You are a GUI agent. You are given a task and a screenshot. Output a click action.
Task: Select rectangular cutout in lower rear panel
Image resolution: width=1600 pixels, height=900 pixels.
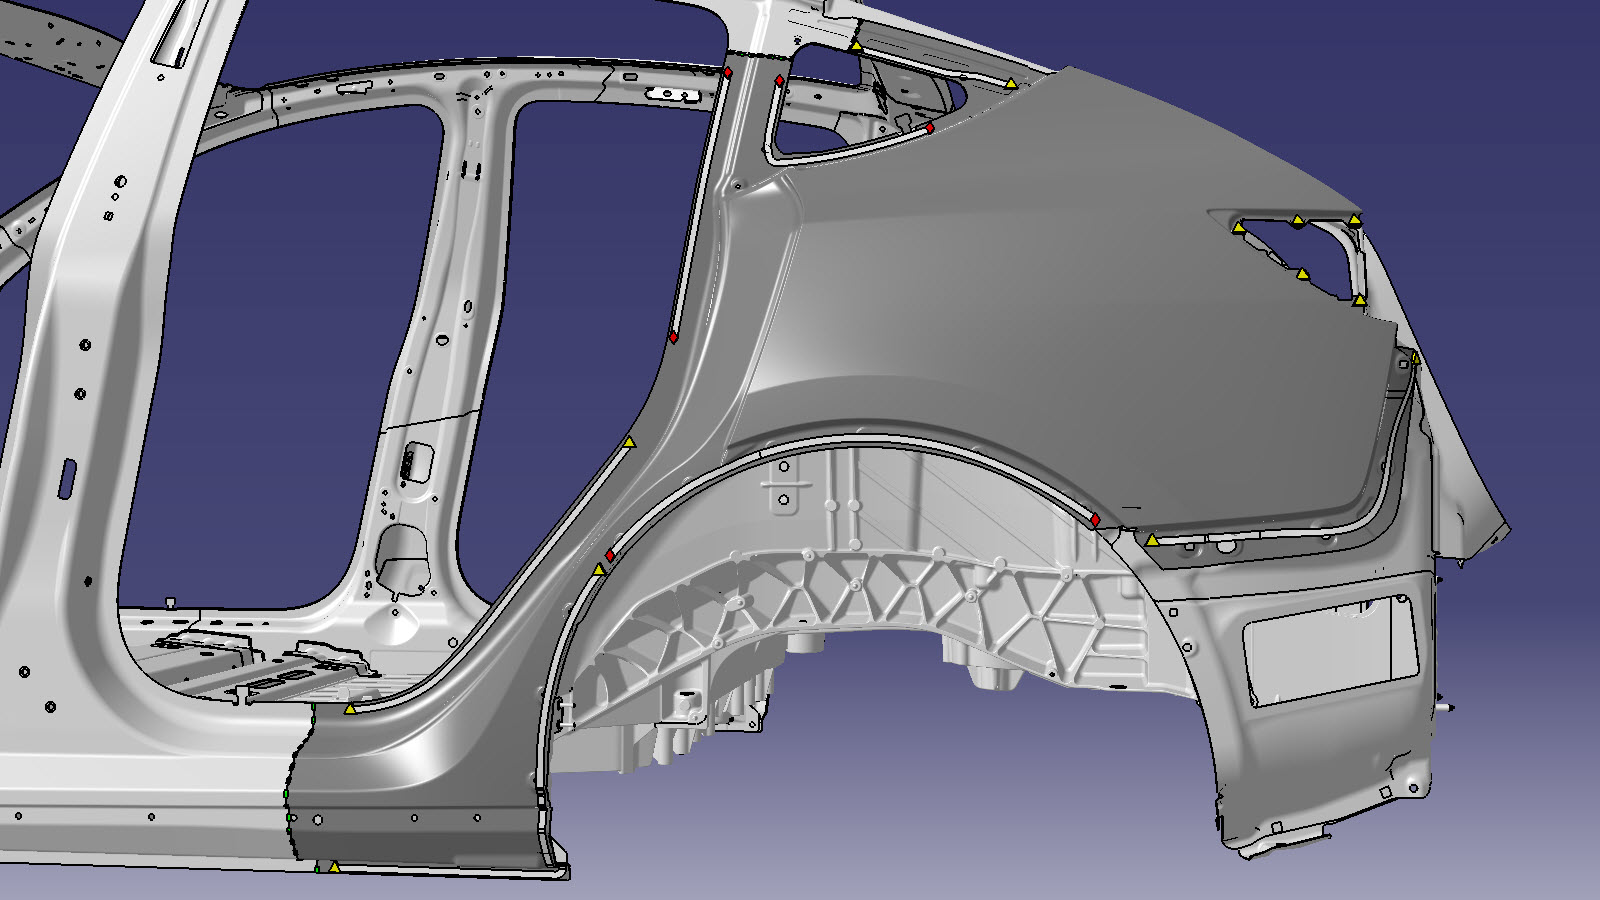1330,650
